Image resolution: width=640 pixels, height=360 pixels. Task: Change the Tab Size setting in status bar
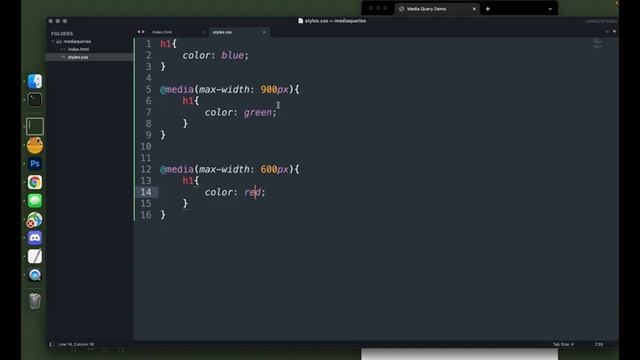click(x=563, y=344)
